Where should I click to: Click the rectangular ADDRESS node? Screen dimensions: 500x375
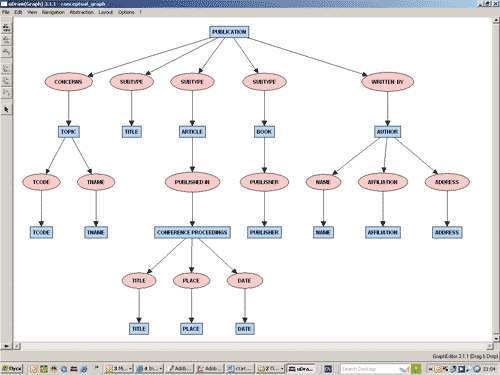click(447, 232)
